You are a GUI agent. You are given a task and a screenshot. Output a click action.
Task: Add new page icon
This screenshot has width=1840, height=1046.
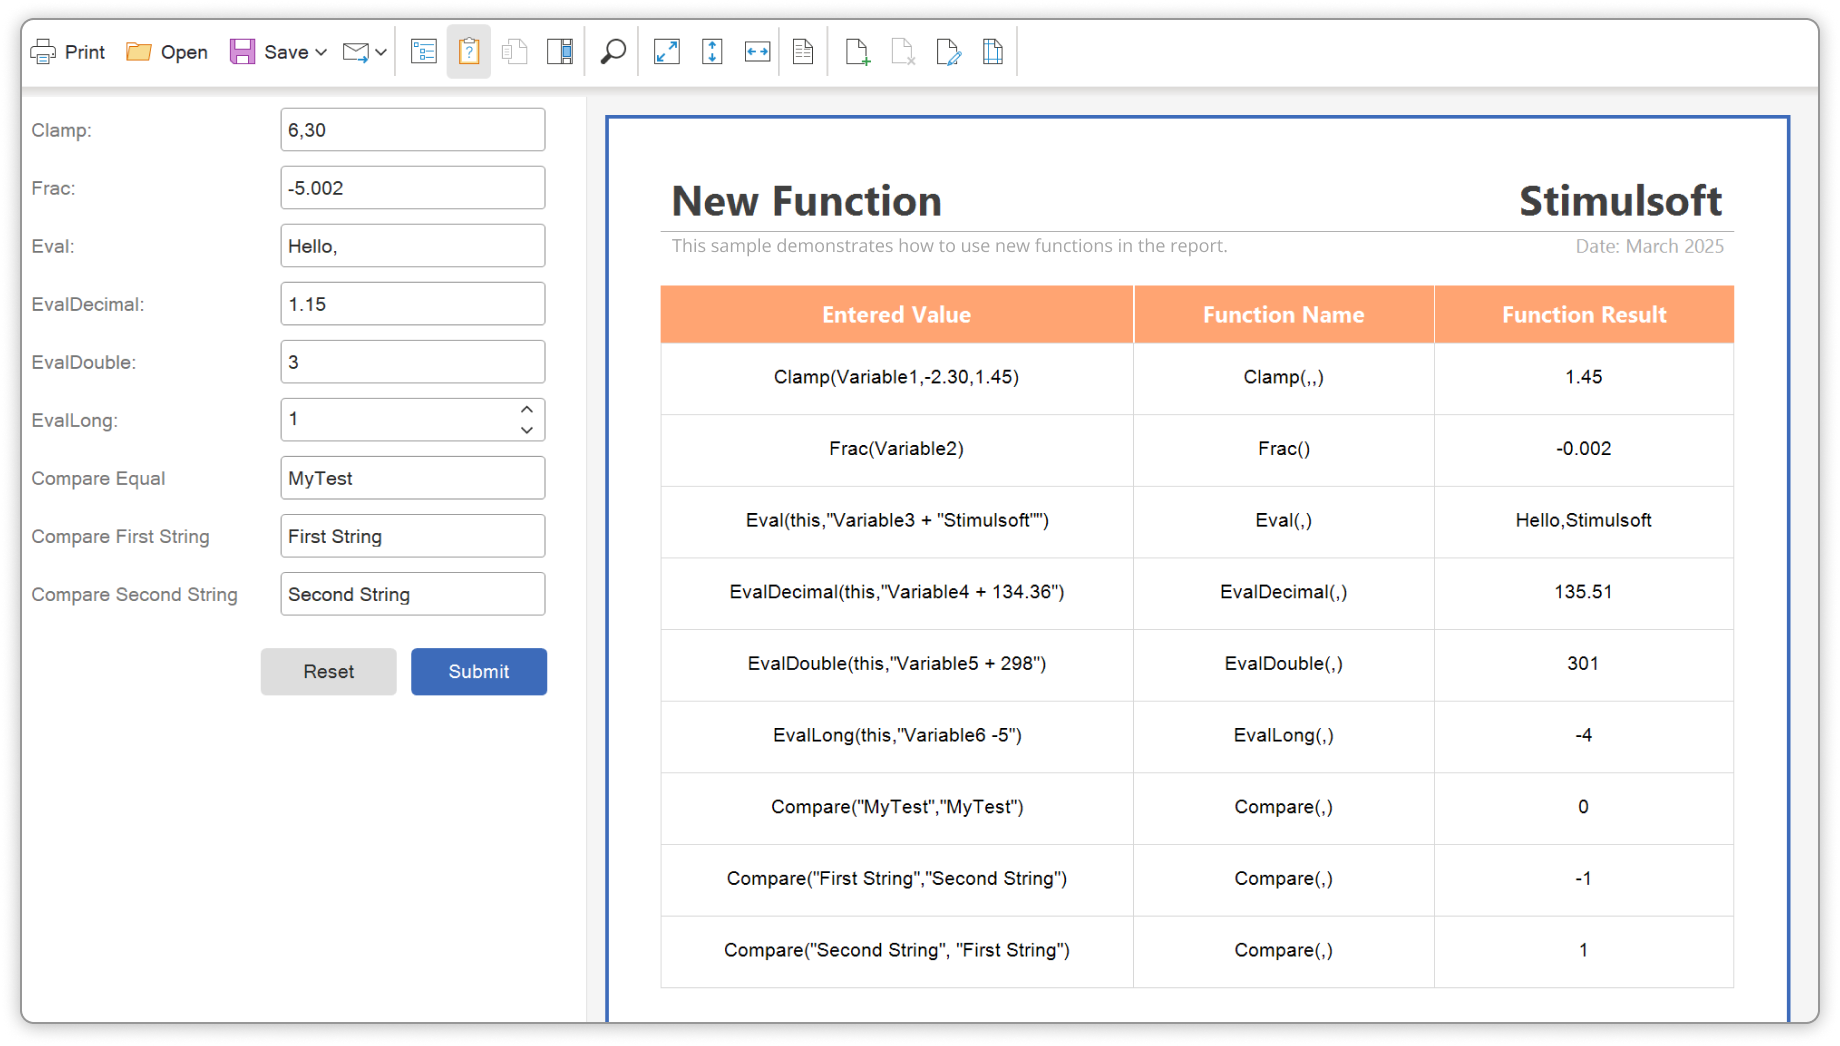tap(857, 52)
